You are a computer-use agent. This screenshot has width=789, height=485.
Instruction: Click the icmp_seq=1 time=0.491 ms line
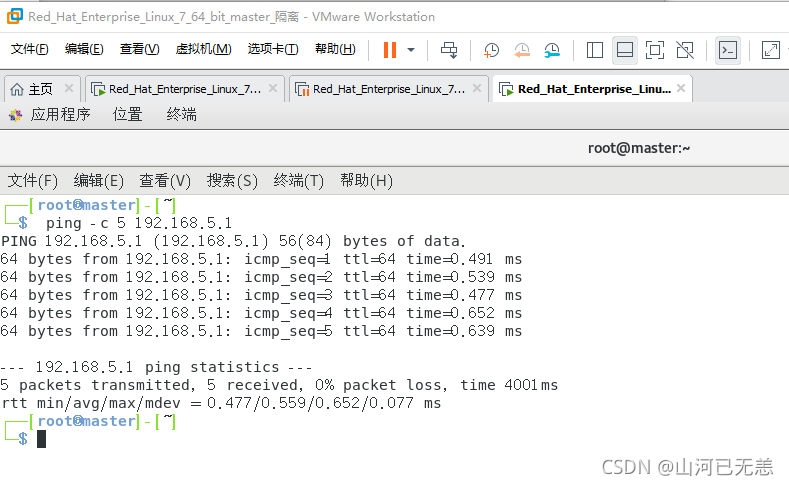(x=261, y=259)
